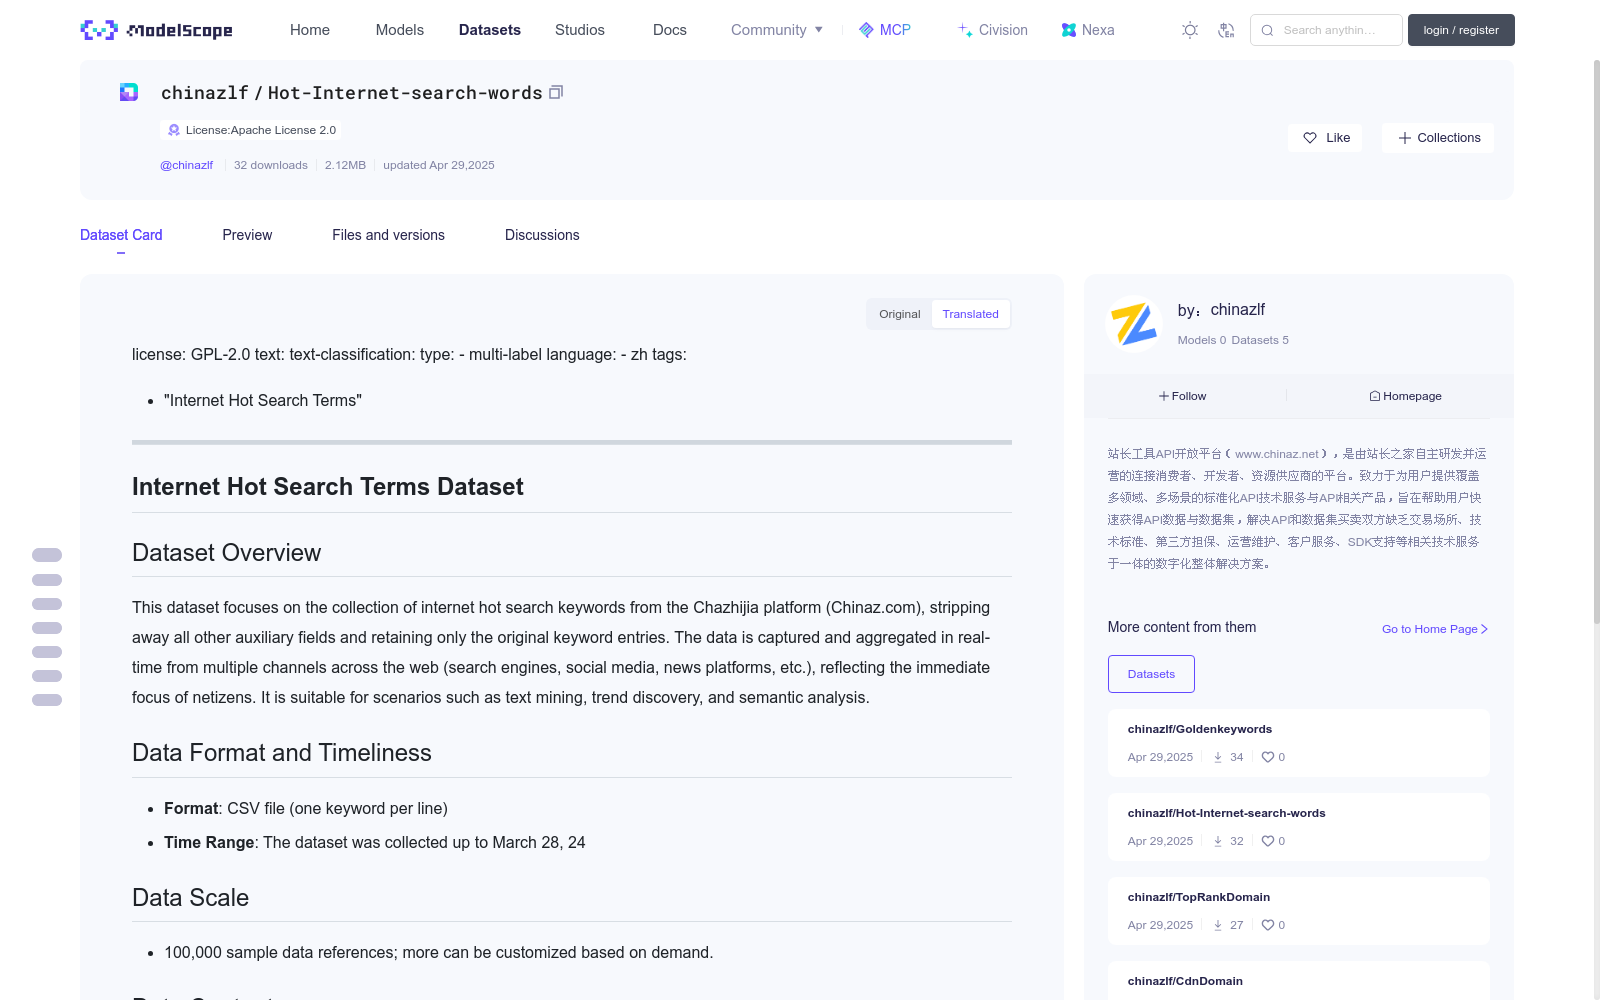The image size is (1600, 1000).
Task: Open the chinazlf/Goldenkeywords dataset link
Action: 1200,729
